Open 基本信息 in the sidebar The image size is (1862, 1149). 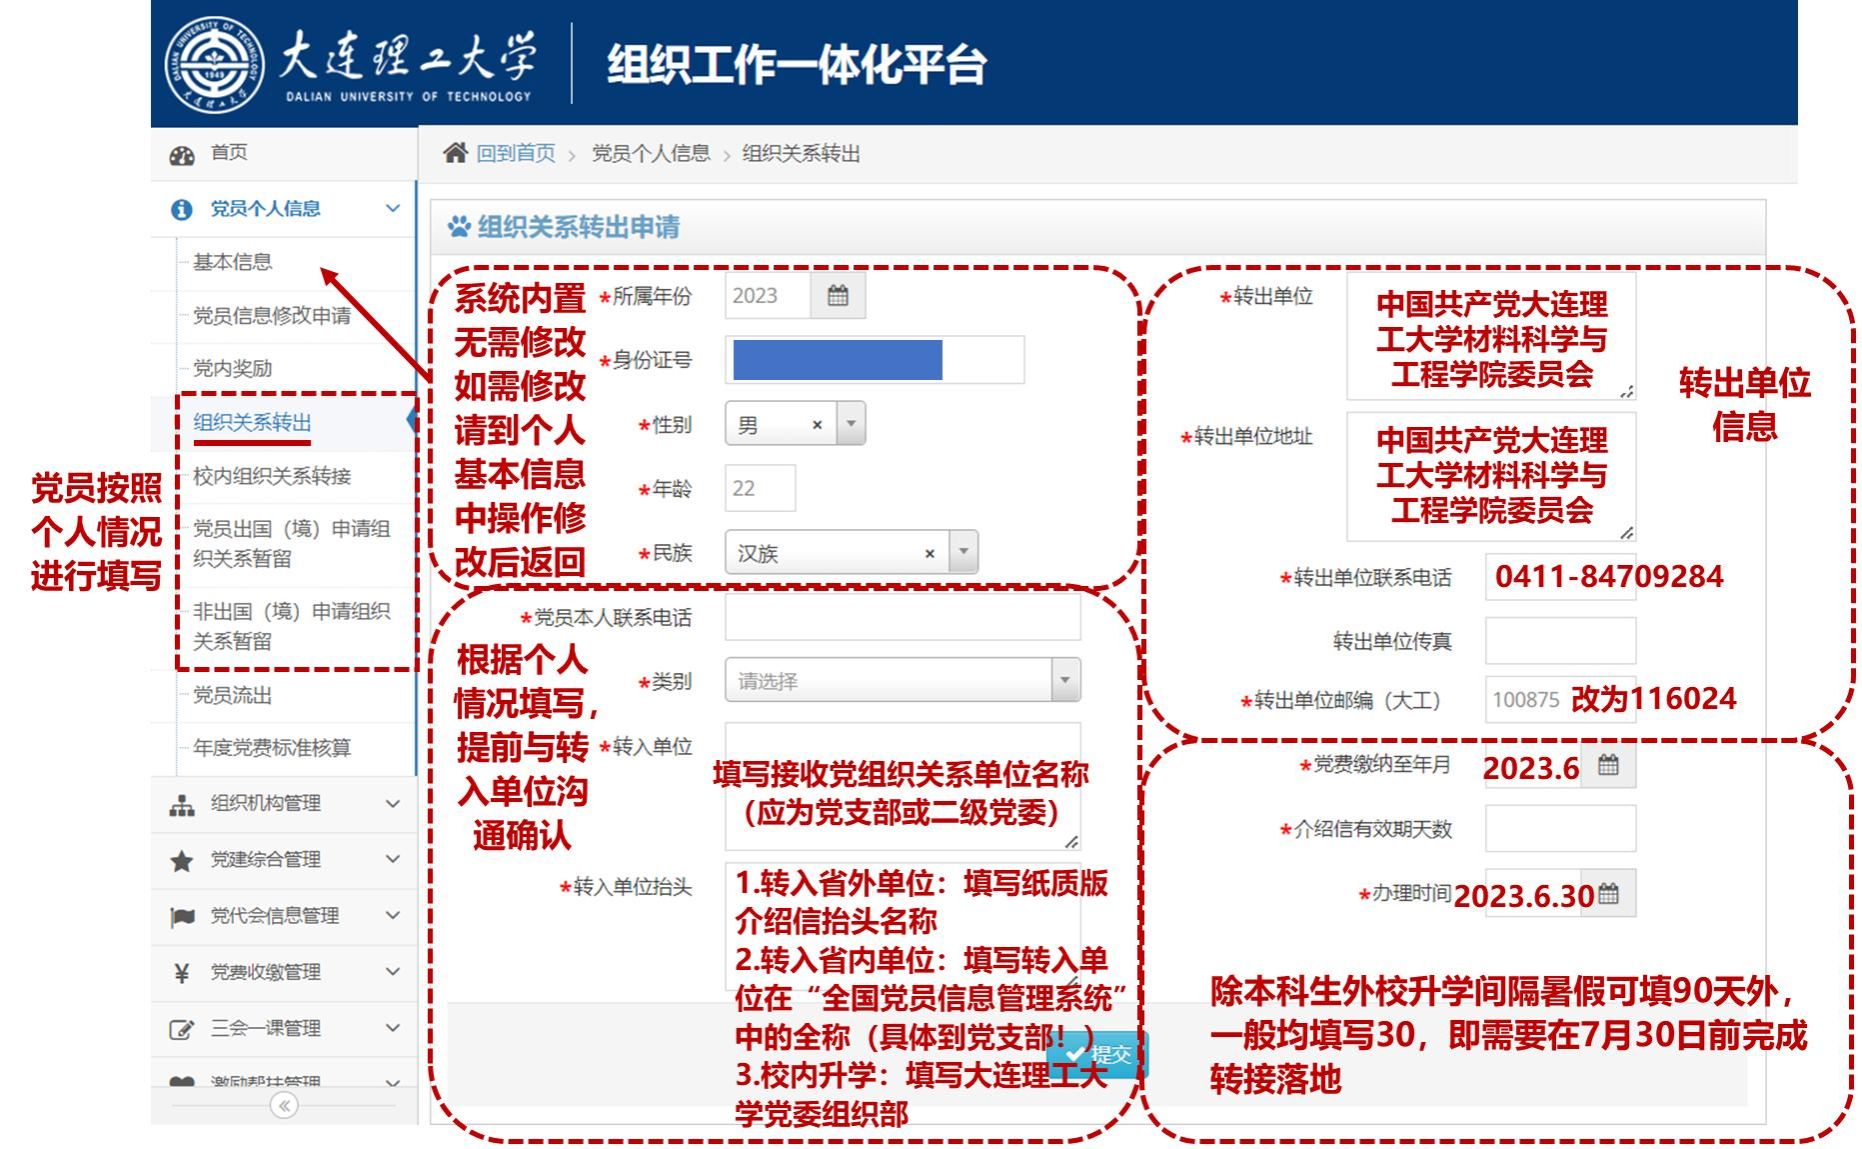pyautogui.click(x=232, y=262)
